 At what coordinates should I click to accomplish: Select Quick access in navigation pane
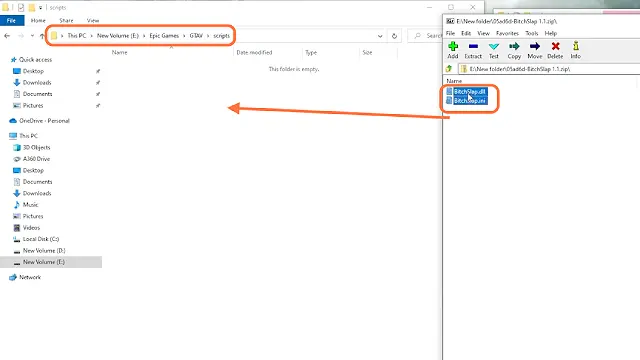(x=35, y=60)
